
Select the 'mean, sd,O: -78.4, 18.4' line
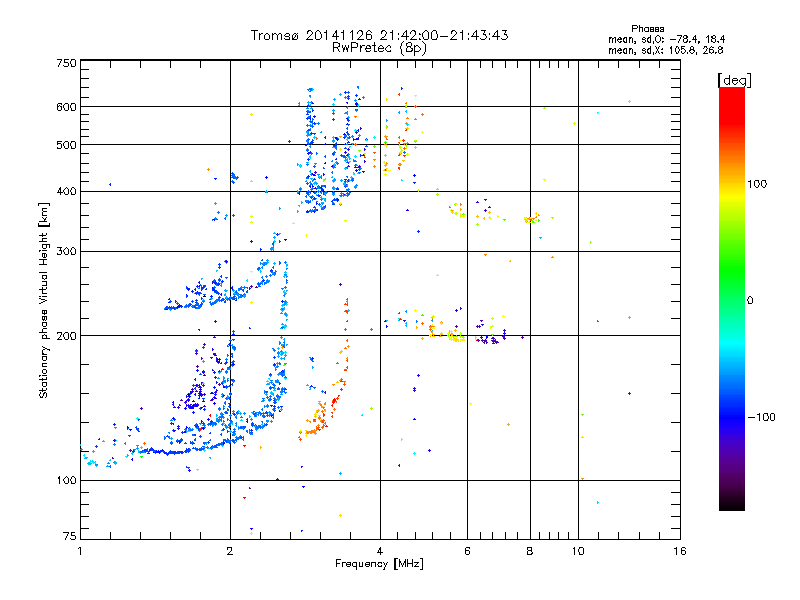666,39
